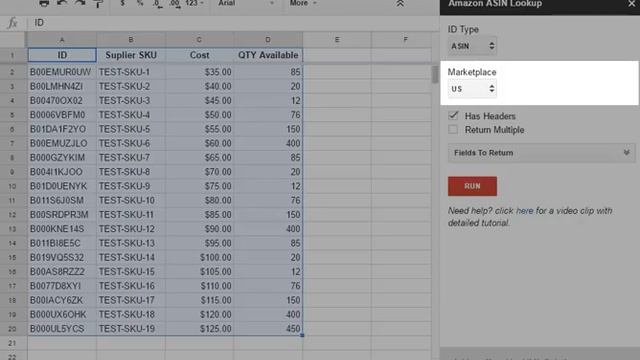Select cost cell $35.00
Viewport: 640px width, 360px height.
pyautogui.click(x=199, y=72)
